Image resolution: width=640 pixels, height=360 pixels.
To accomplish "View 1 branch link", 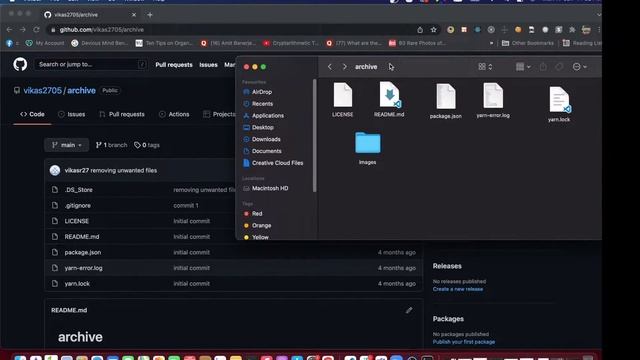I will (111, 145).
